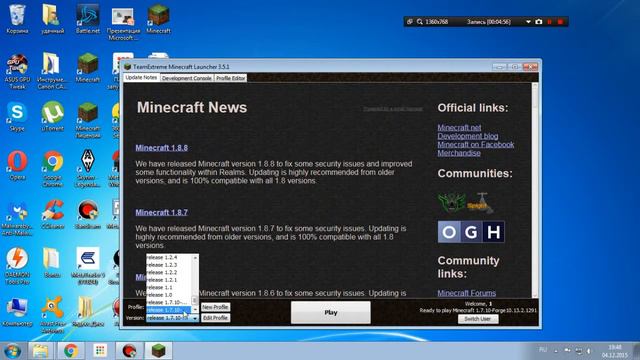
Task: Open the Minecraft 1.8.7 news link
Action: pos(162,212)
